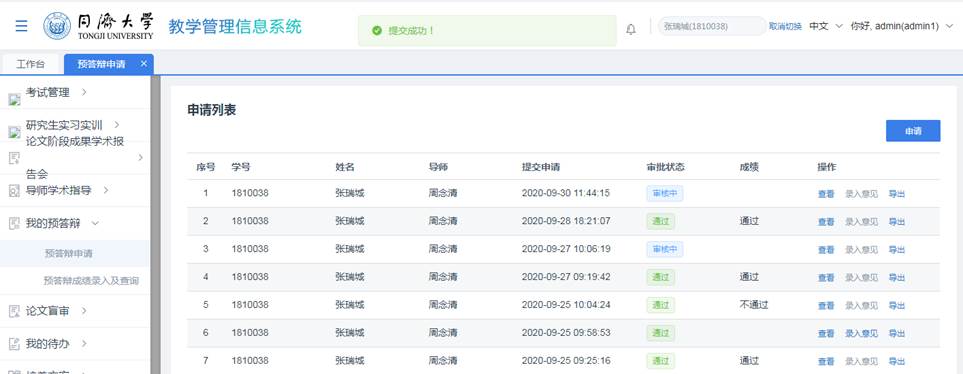Select 预答辩成绩录入及查询 menu item
The height and width of the screenshot is (374, 963).
pos(91,281)
